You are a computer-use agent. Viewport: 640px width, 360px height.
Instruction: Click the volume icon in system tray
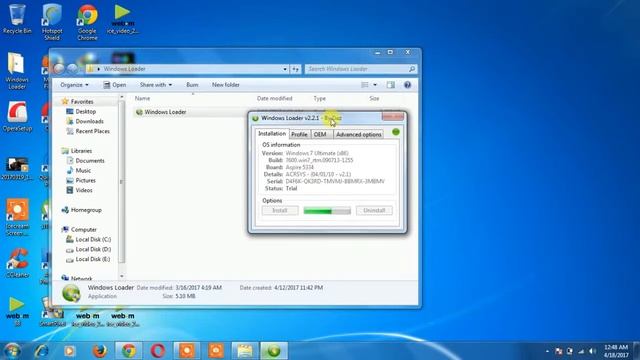coord(593,351)
